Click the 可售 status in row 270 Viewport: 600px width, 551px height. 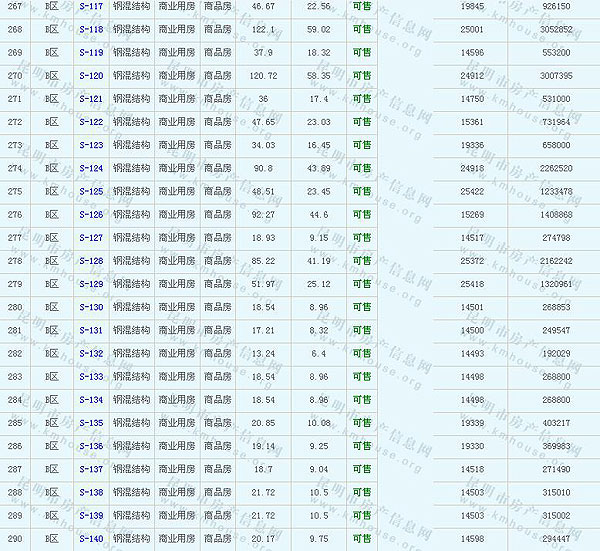click(x=362, y=75)
